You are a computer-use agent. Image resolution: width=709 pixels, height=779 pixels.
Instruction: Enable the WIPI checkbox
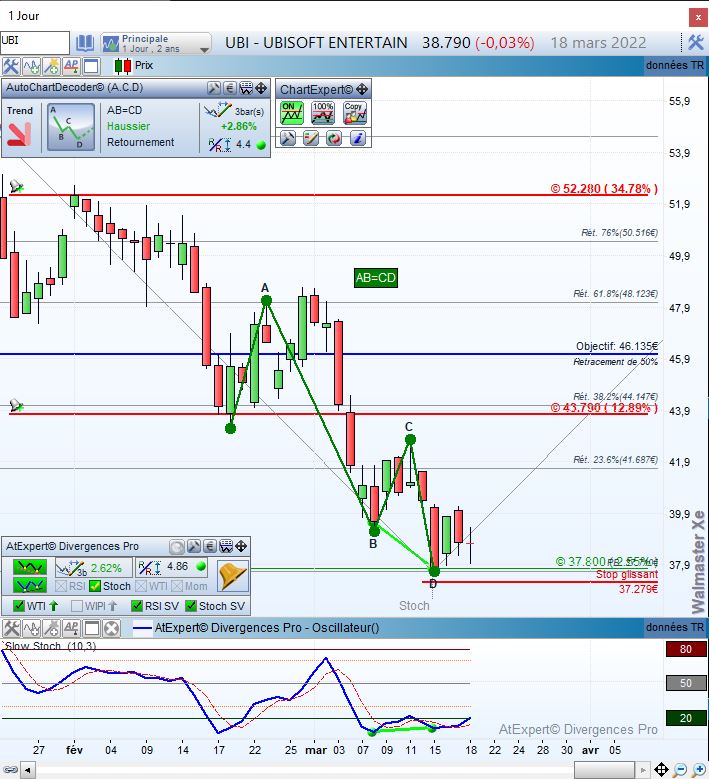(x=77, y=606)
